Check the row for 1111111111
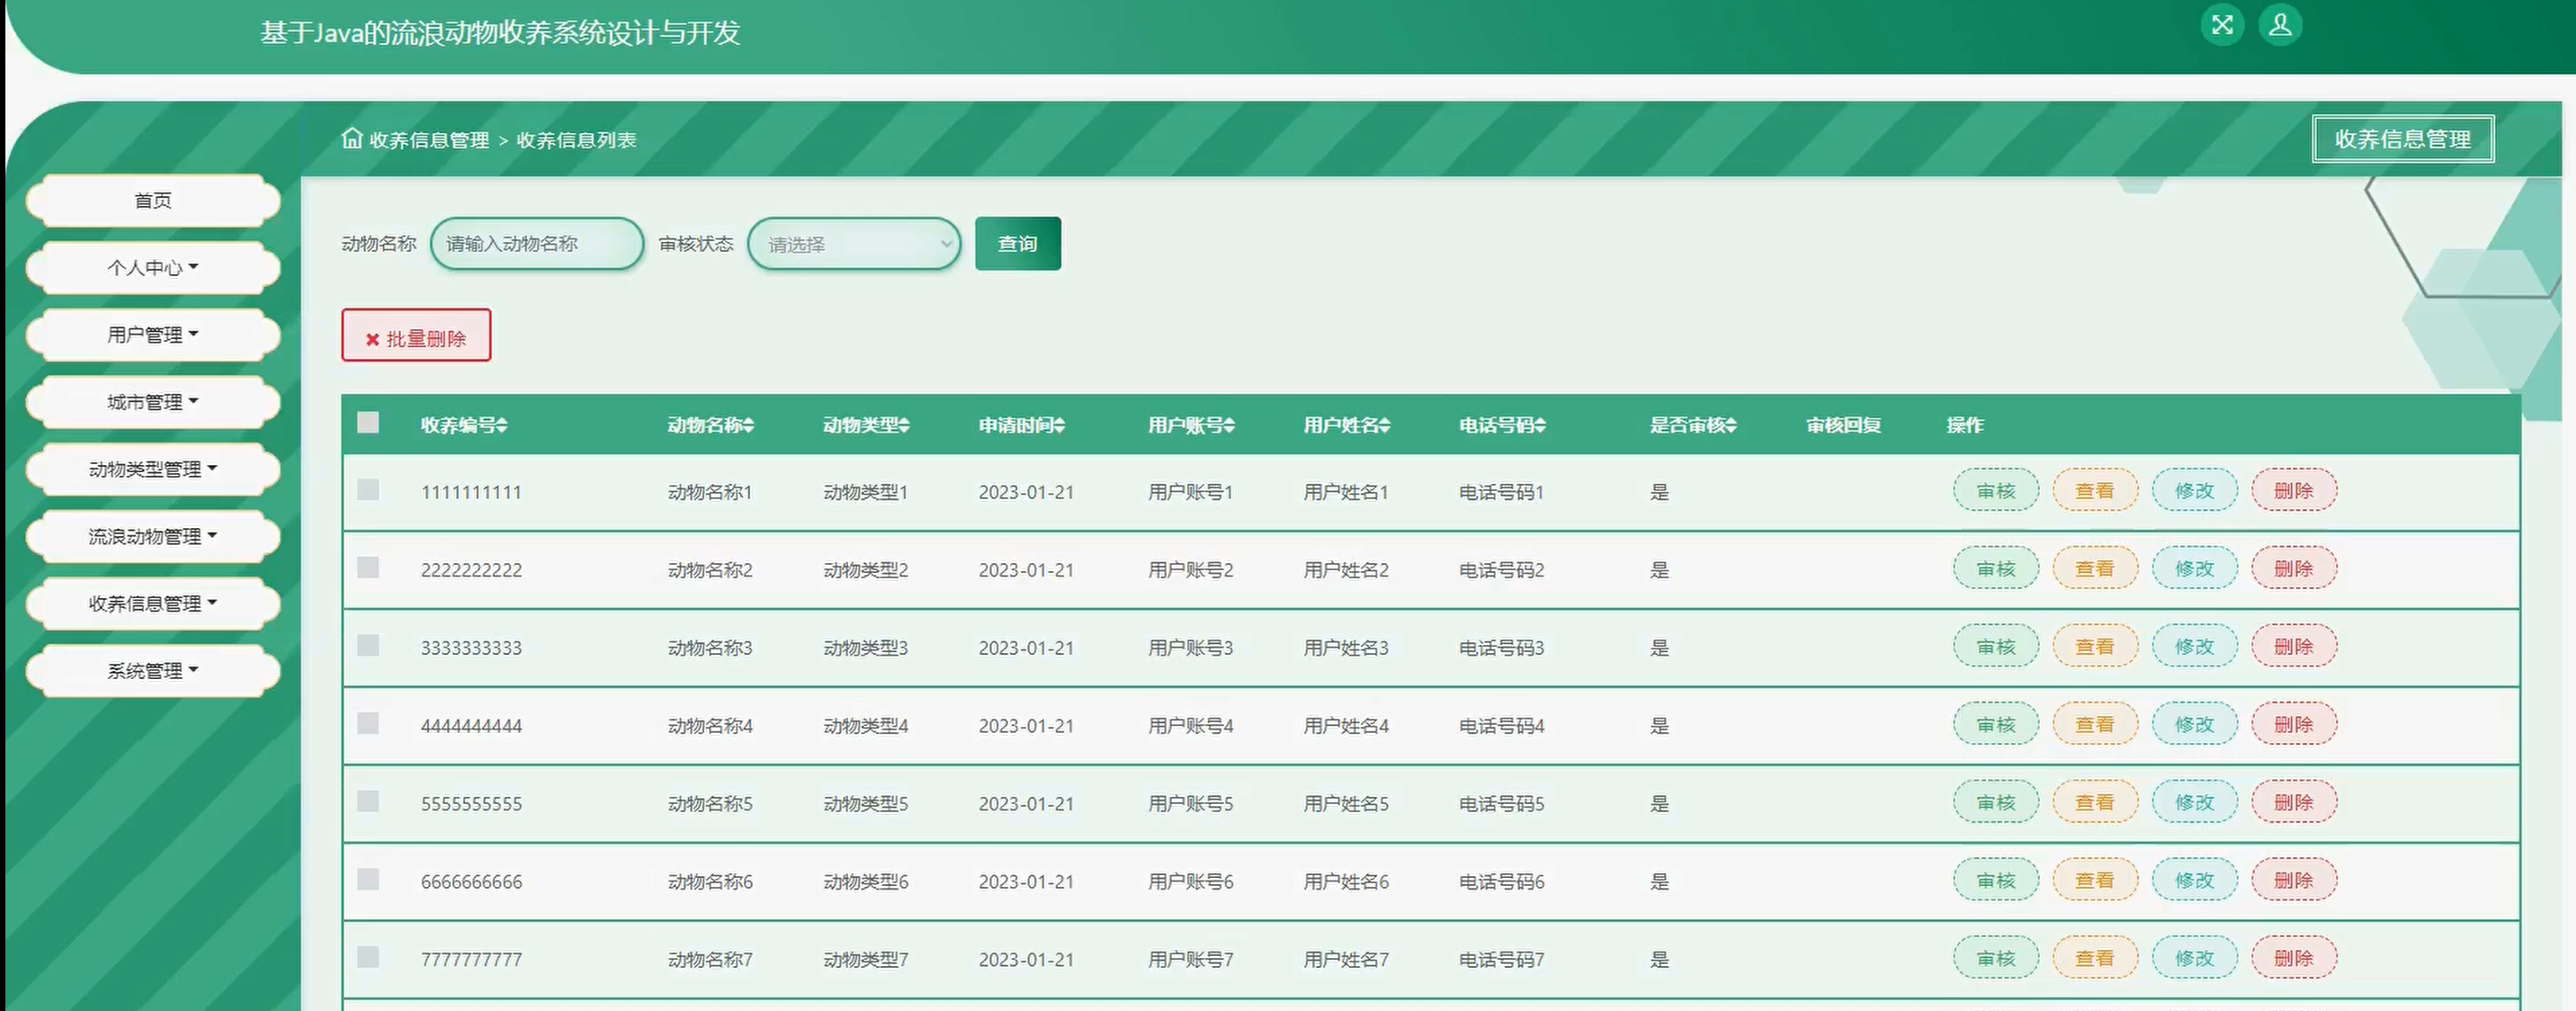2576x1011 pixels. coord(368,490)
